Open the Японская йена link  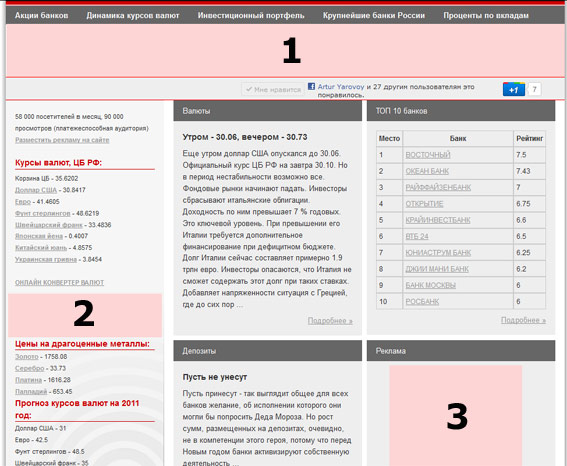[x=39, y=236]
